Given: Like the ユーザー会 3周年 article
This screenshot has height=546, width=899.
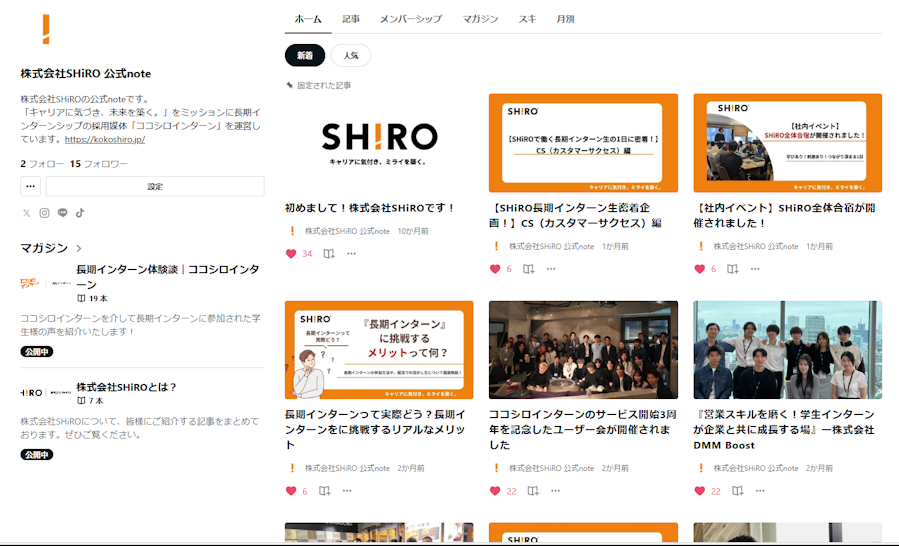Looking at the screenshot, I should [x=495, y=490].
